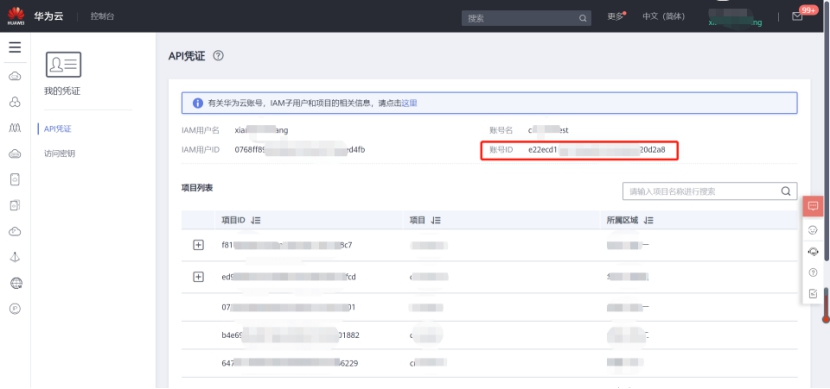Screen dimensions: 830x389
Task: Click the cloud server icon in sidebar
Action: (x=15, y=154)
